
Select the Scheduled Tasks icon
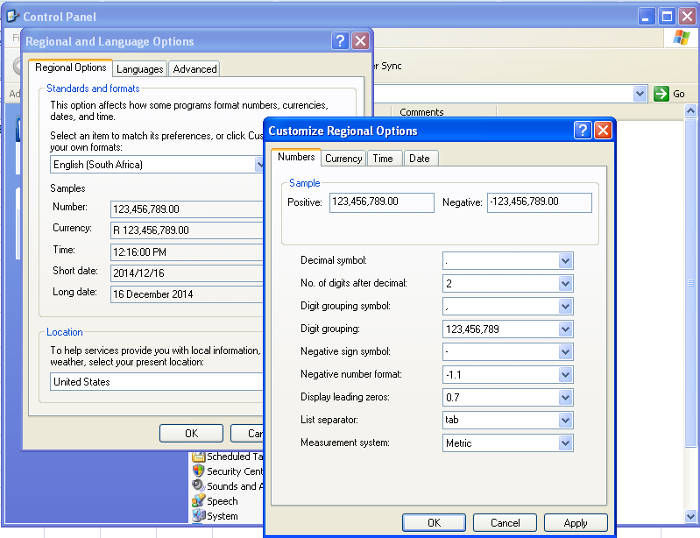tap(198, 457)
